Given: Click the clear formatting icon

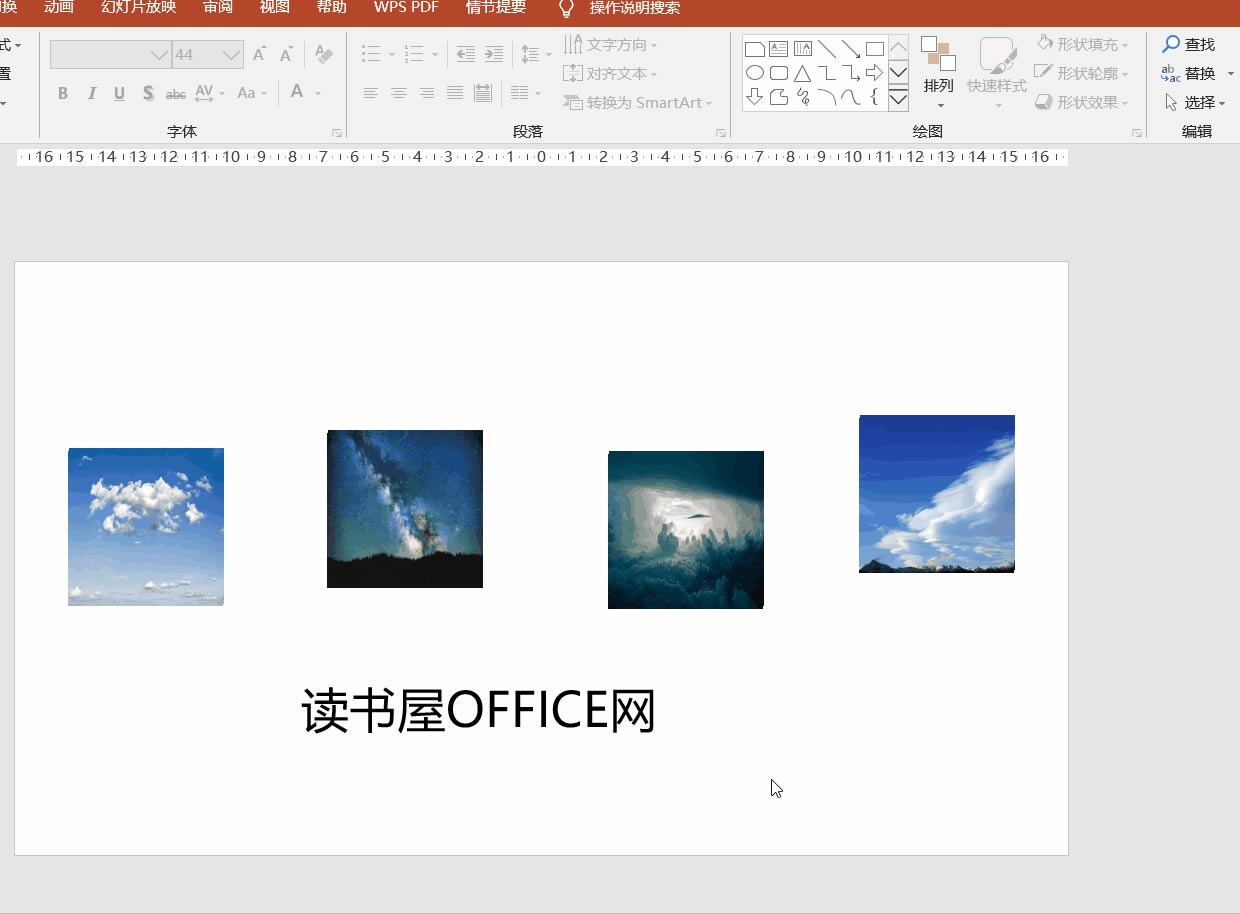Looking at the screenshot, I should click(323, 54).
